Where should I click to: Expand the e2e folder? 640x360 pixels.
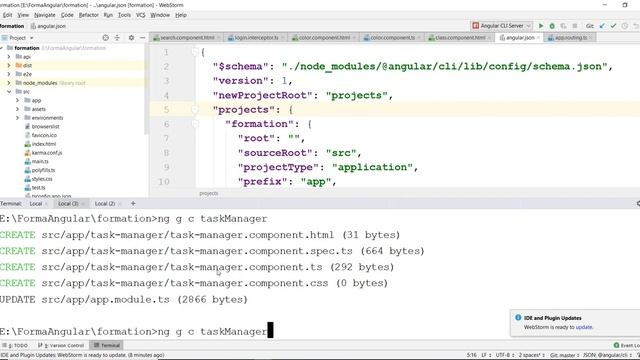[x=9, y=74]
